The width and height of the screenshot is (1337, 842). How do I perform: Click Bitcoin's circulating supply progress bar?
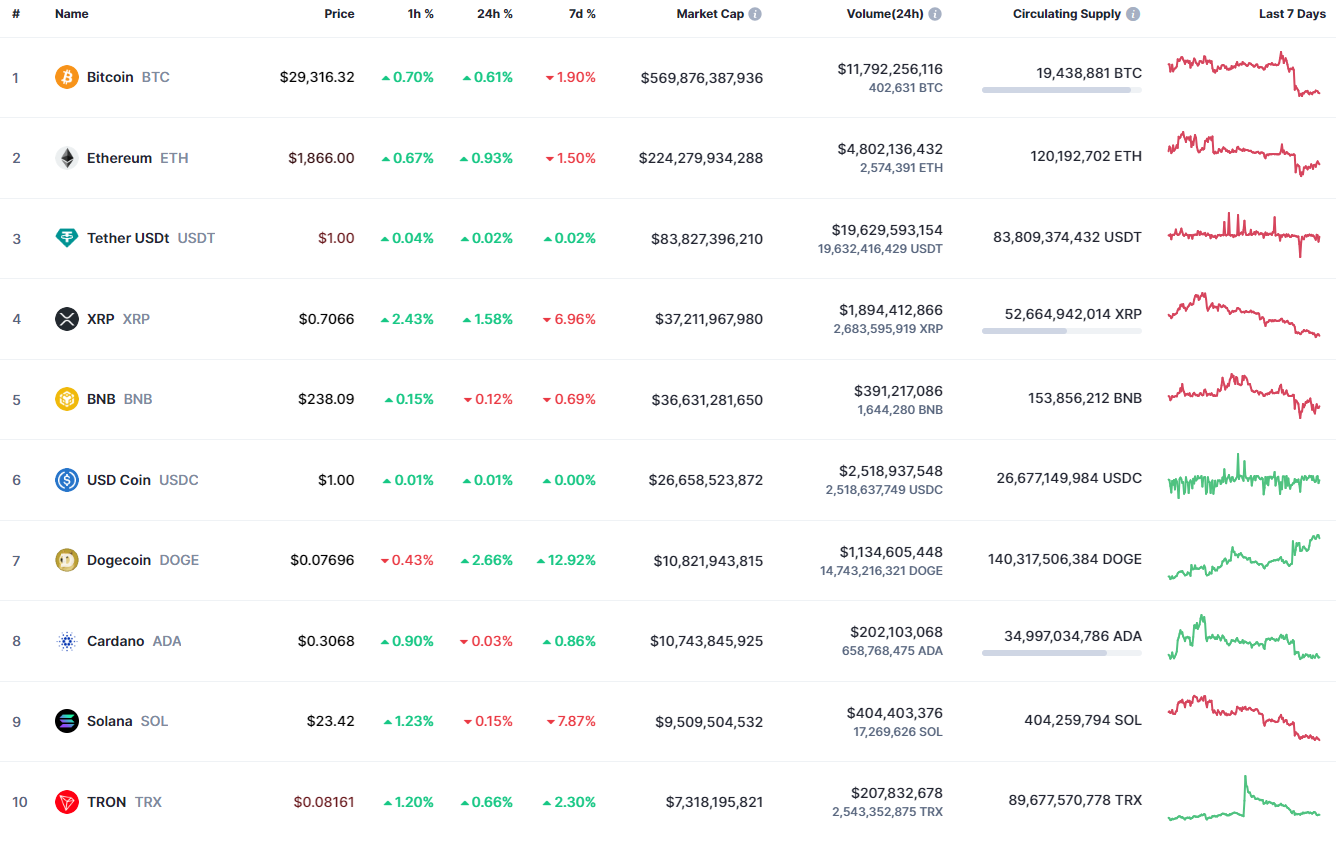1060,91
